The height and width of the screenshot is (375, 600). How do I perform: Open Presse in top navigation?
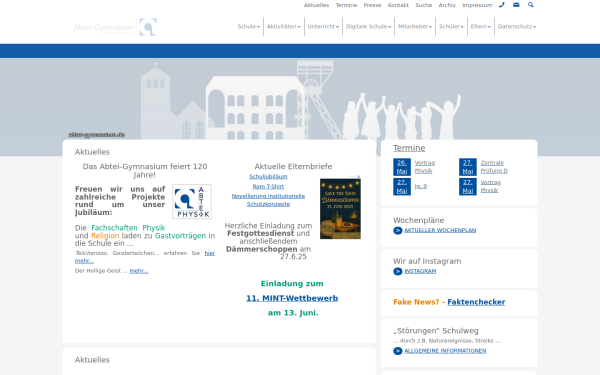[x=372, y=5]
